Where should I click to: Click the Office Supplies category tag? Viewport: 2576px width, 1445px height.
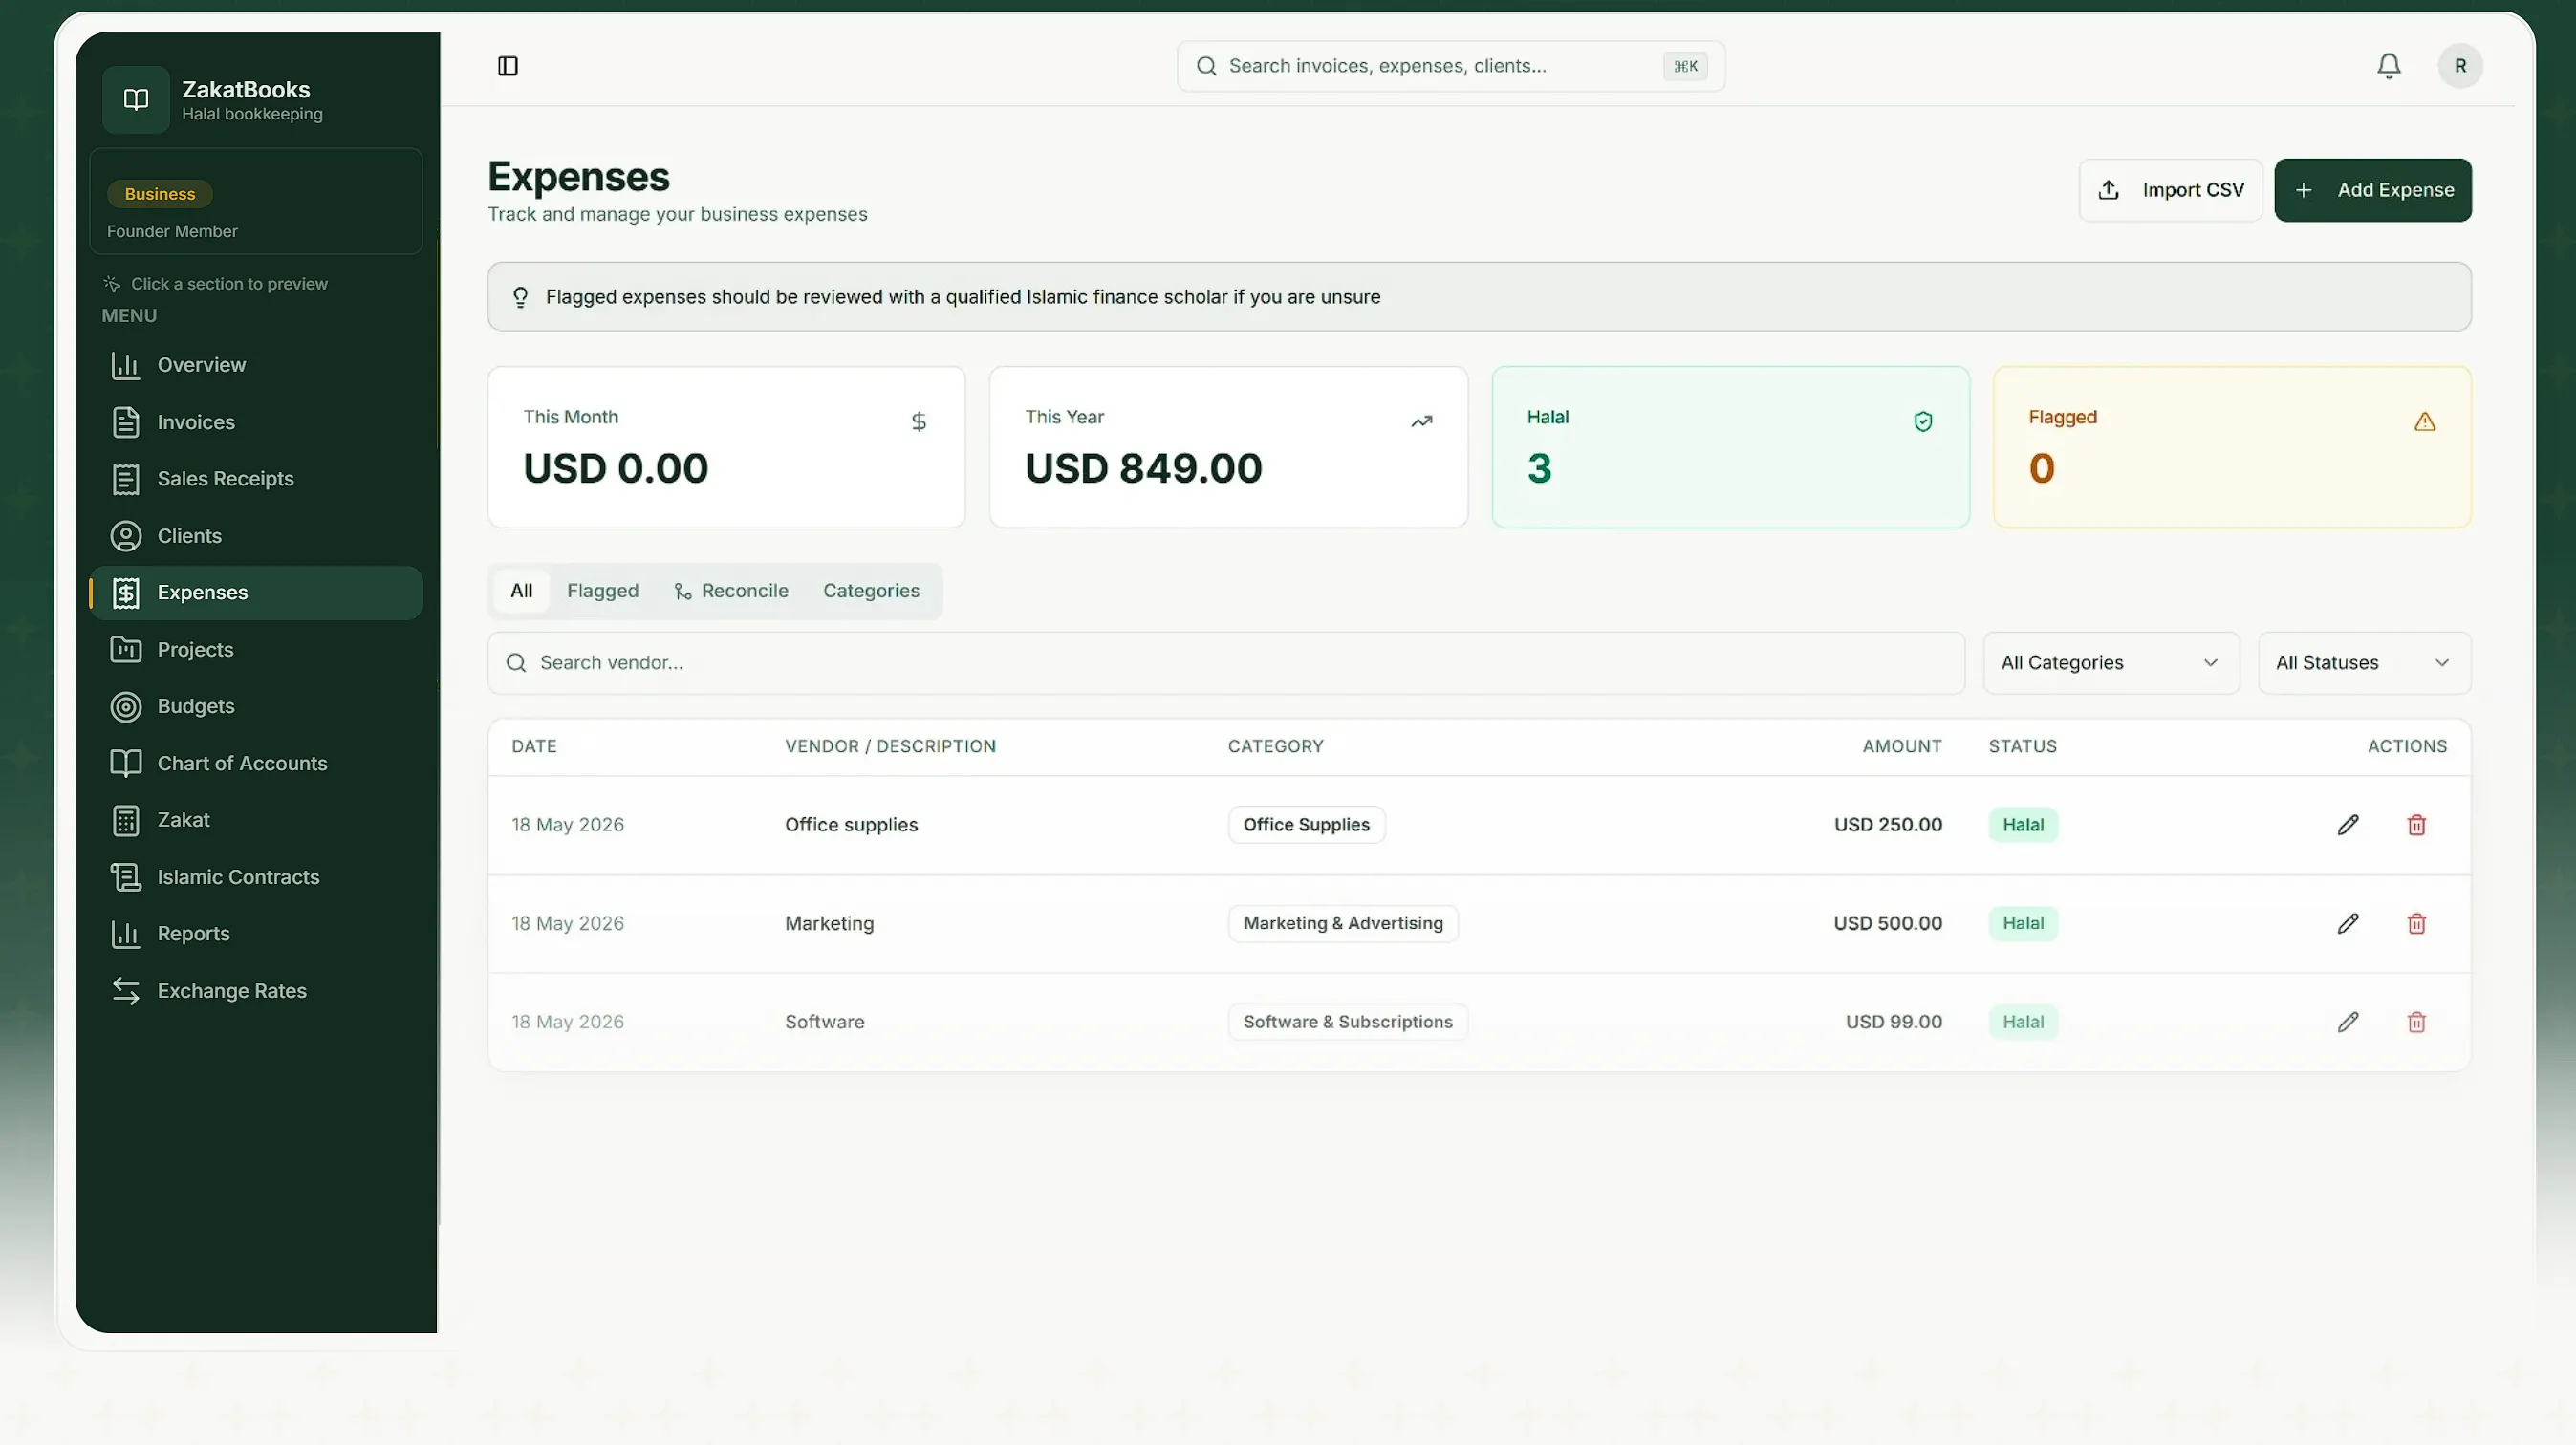(x=1306, y=825)
